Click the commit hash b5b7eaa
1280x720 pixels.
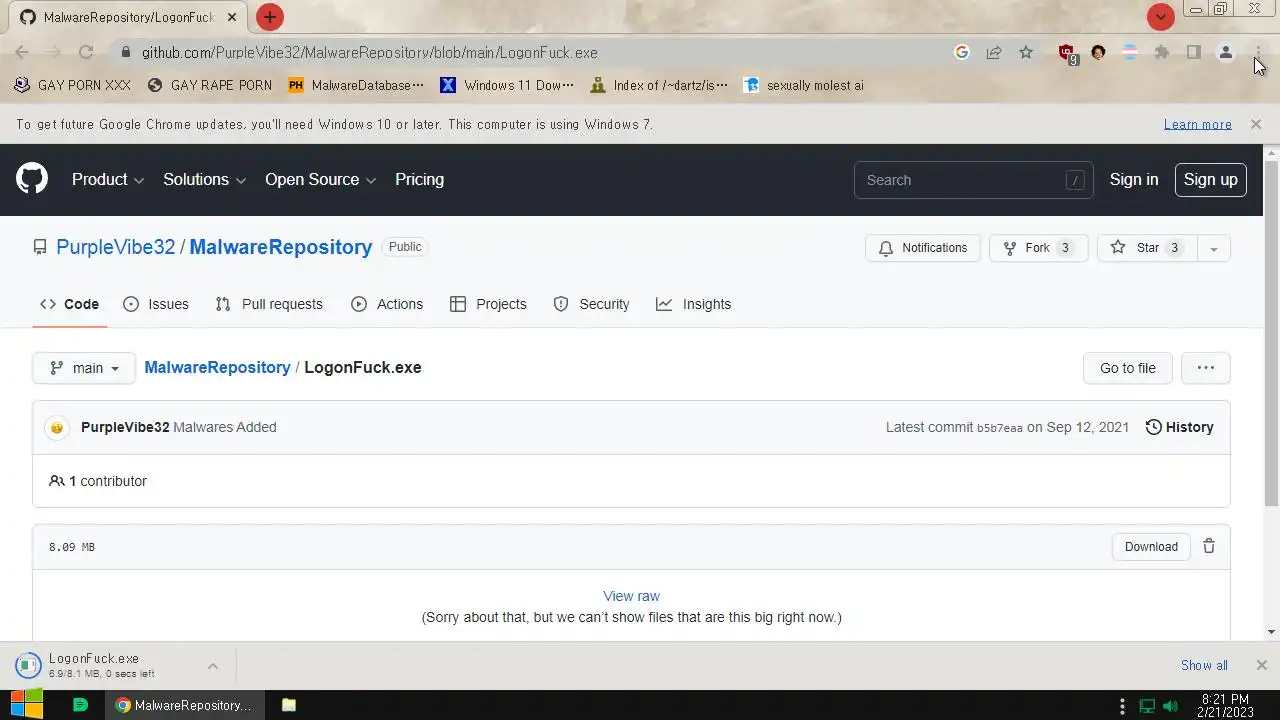1000,428
